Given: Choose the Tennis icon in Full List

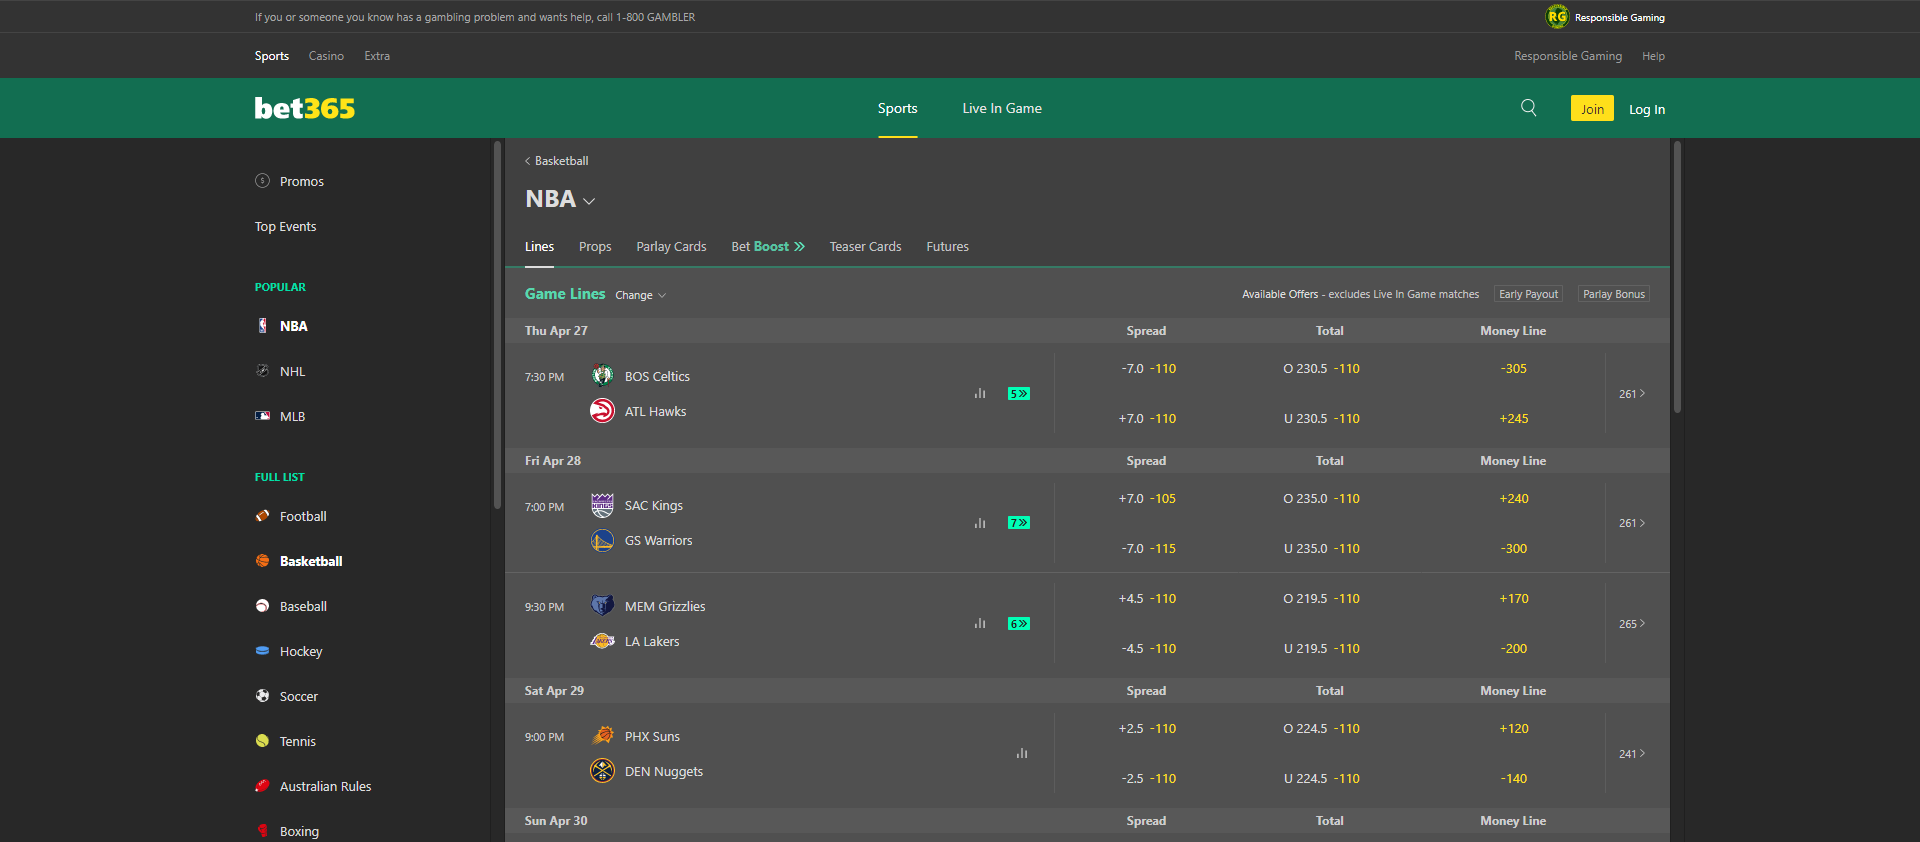Looking at the screenshot, I should [262, 741].
